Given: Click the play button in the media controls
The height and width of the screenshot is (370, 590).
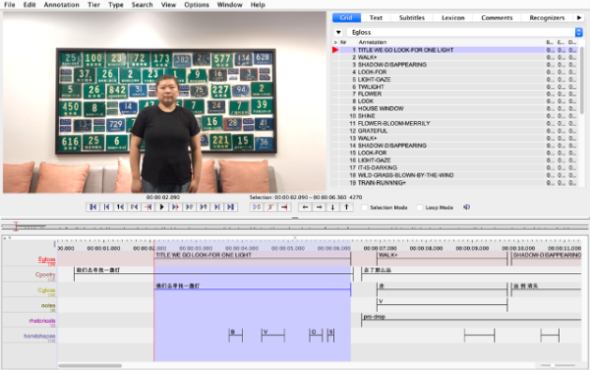Looking at the screenshot, I should tap(162, 207).
